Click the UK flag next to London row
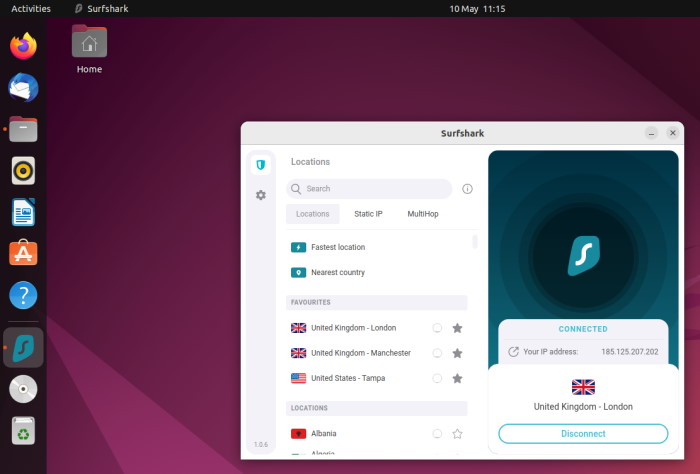Viewport: 700px width, 474px height. click(x=298, y=328)
